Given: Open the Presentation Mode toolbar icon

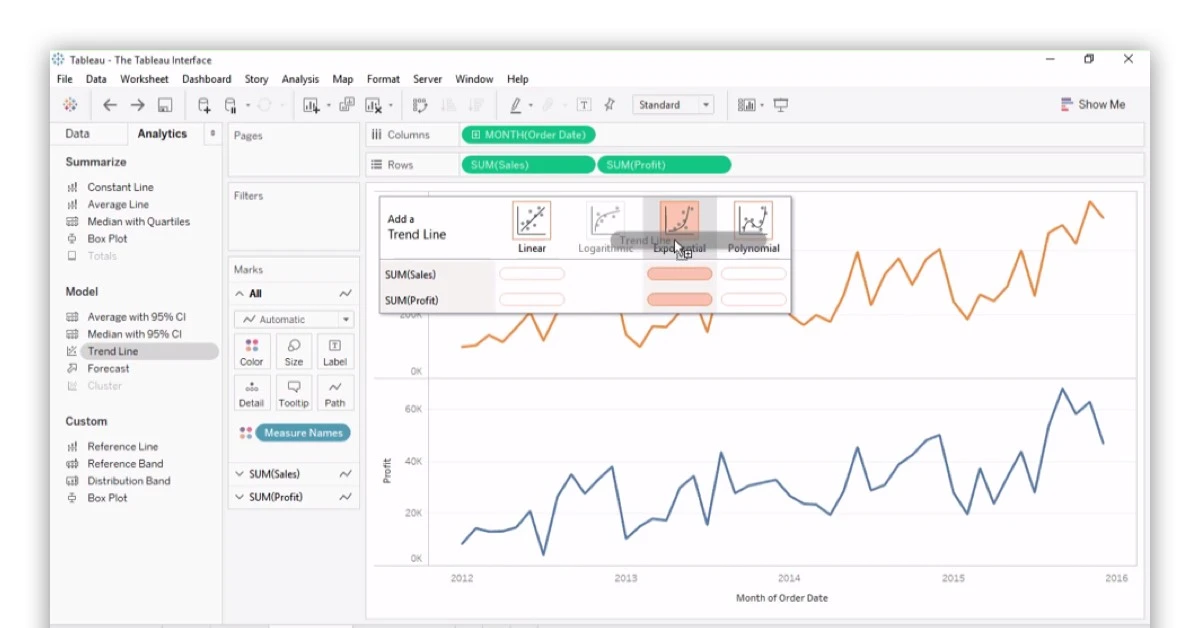Looking at the screenshot, I should (781, 105).
